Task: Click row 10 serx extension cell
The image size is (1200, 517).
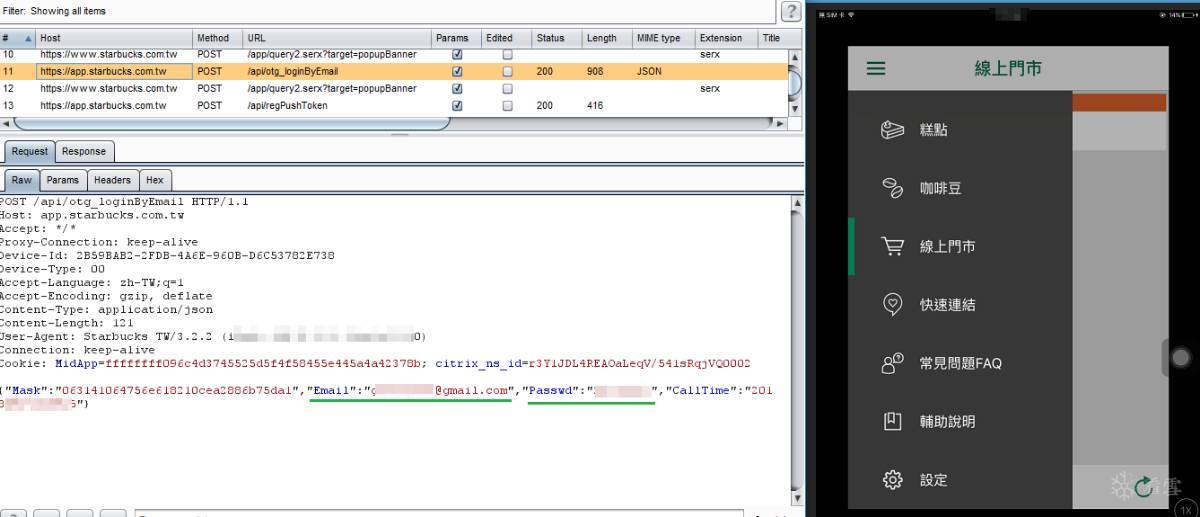Action: (x=710, y=54)
